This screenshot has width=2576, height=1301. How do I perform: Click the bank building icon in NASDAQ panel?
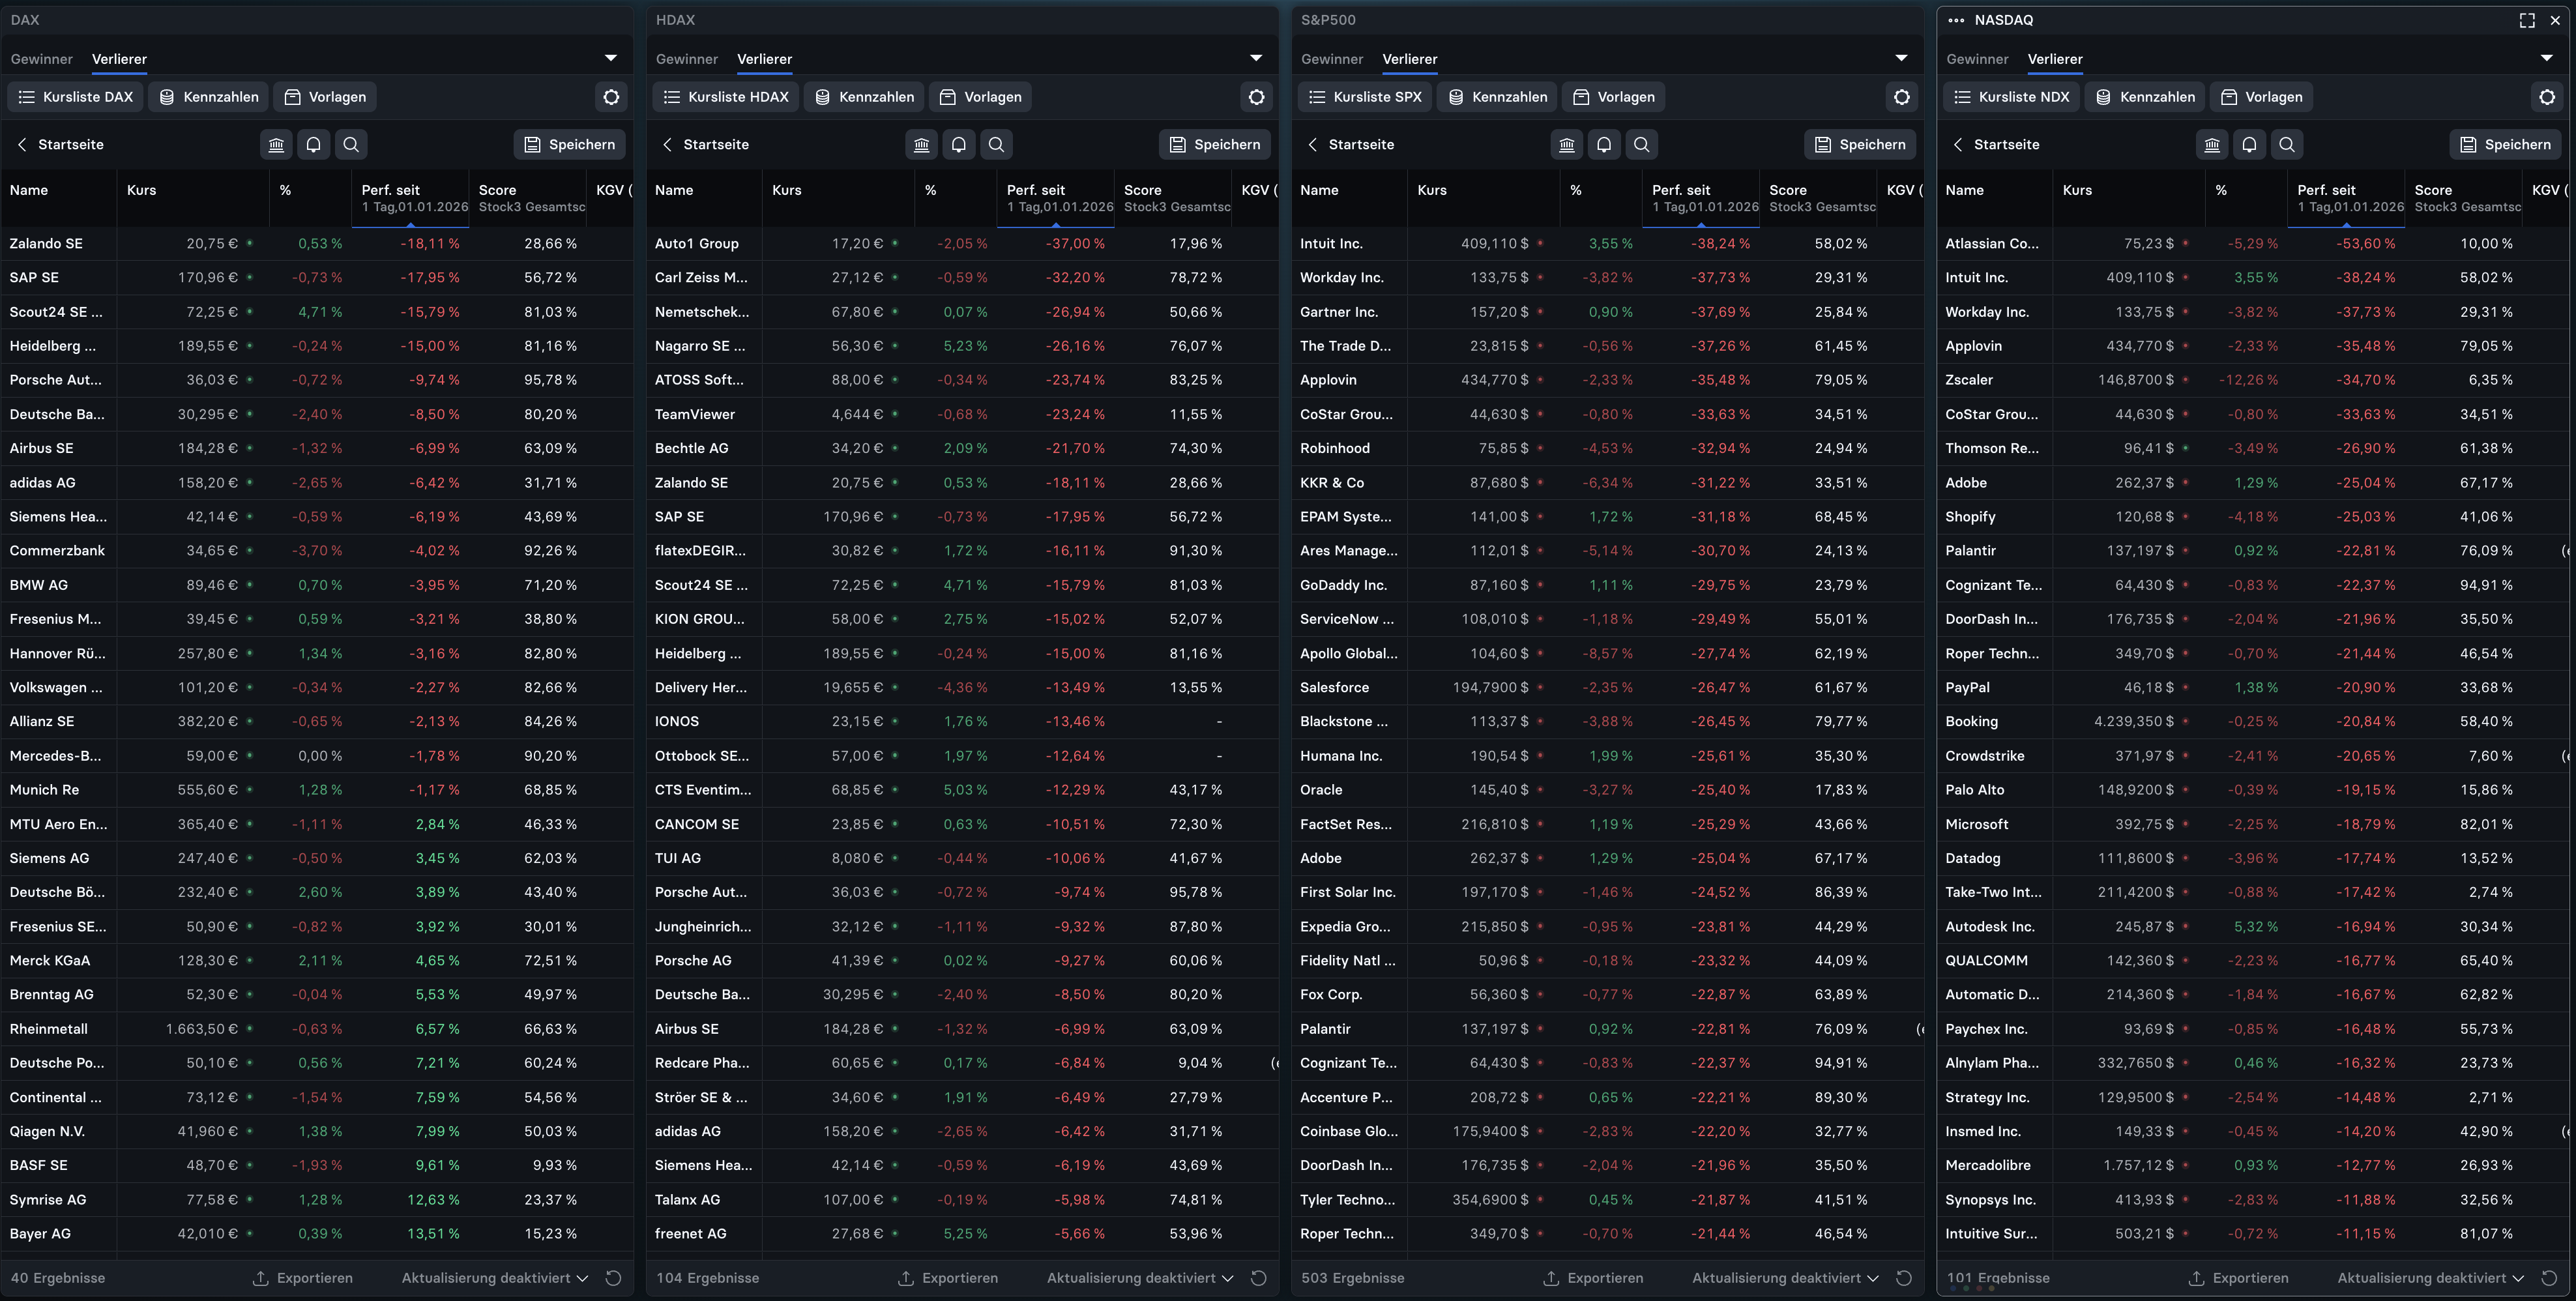tap(2212, 144)
